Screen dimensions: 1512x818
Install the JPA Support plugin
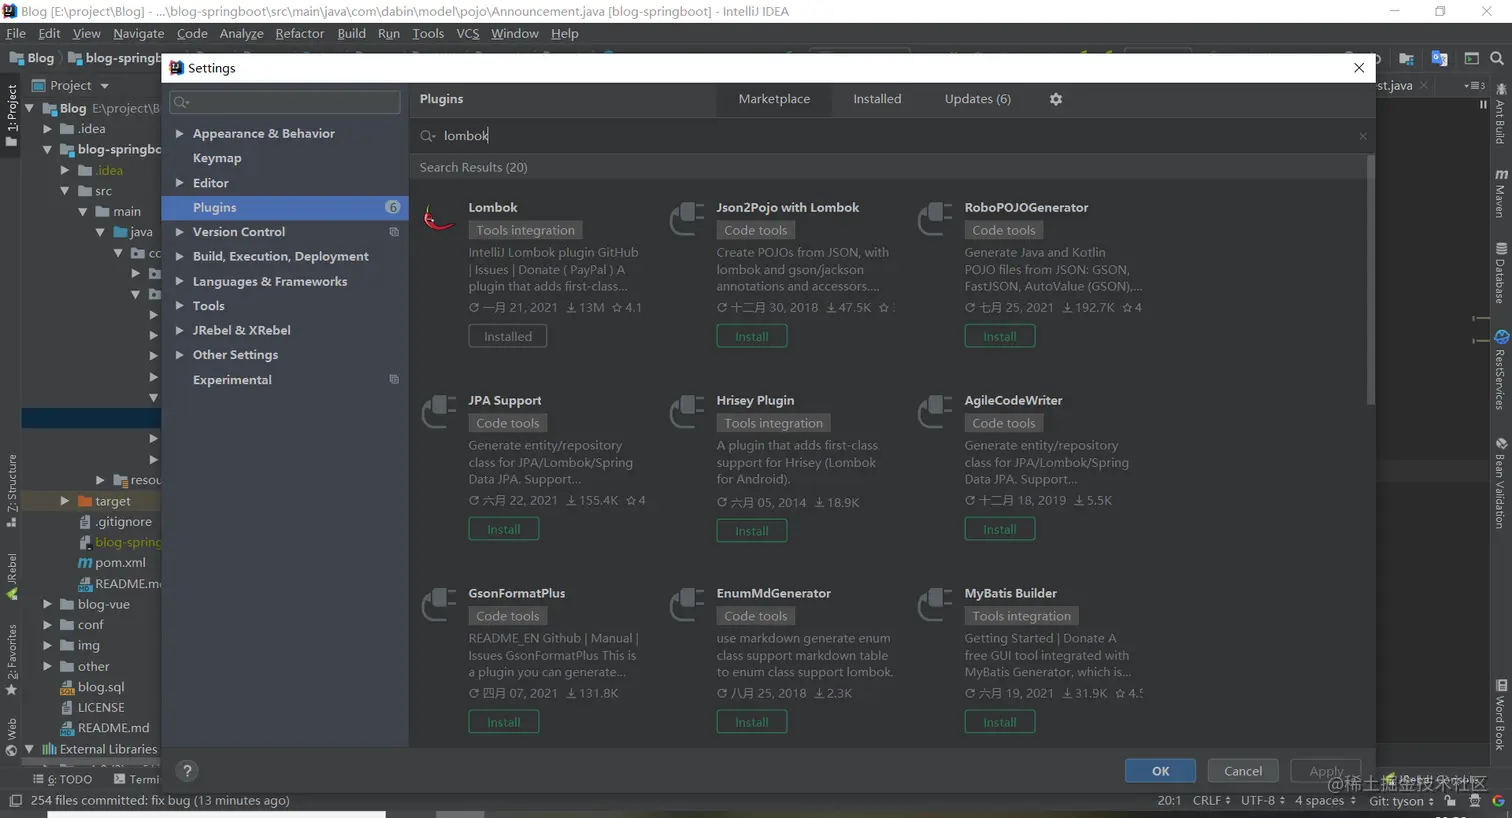504,529
